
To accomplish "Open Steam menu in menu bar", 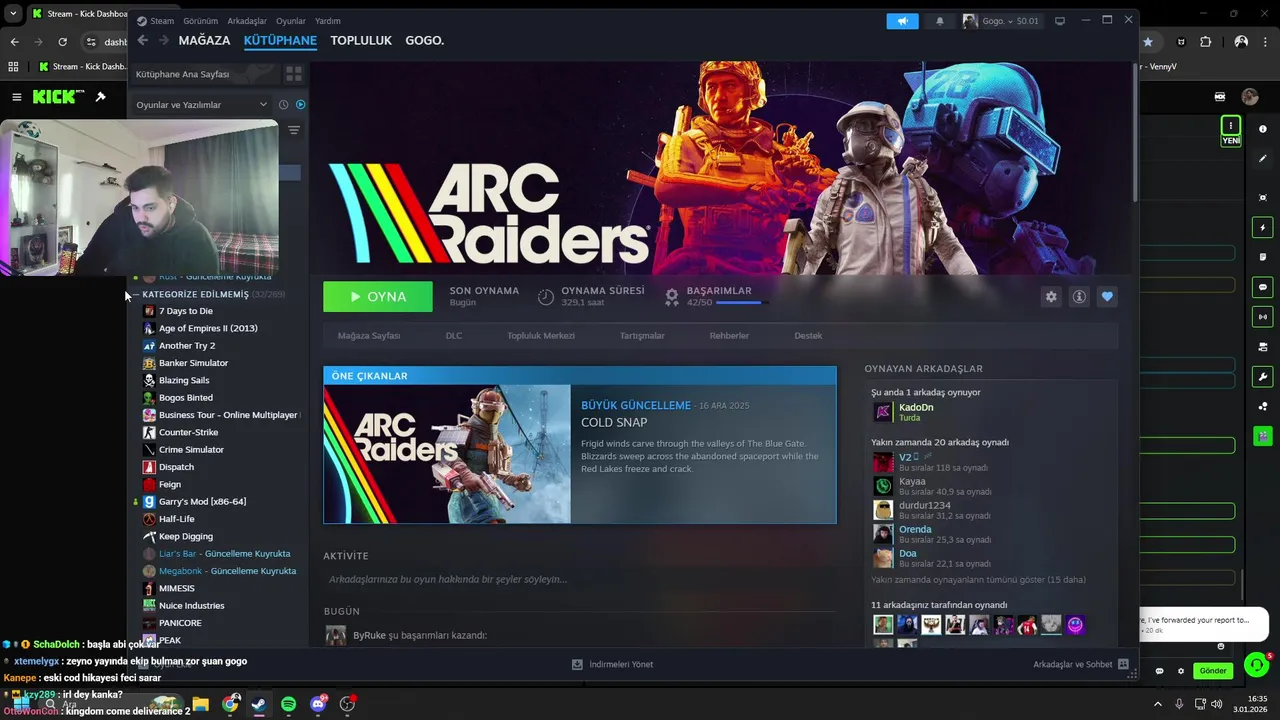I will tap(161, 21).
